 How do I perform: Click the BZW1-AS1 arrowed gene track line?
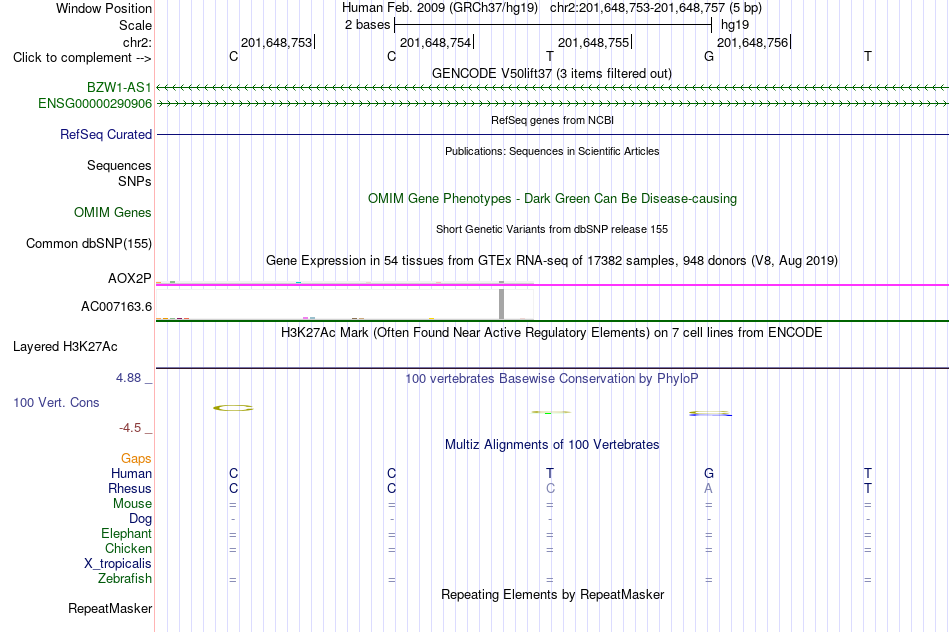pyautogui.click(x=552, y=88)
